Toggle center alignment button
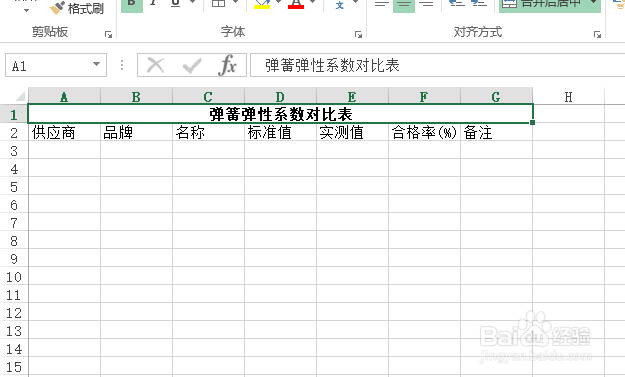 tap(404, 5)
